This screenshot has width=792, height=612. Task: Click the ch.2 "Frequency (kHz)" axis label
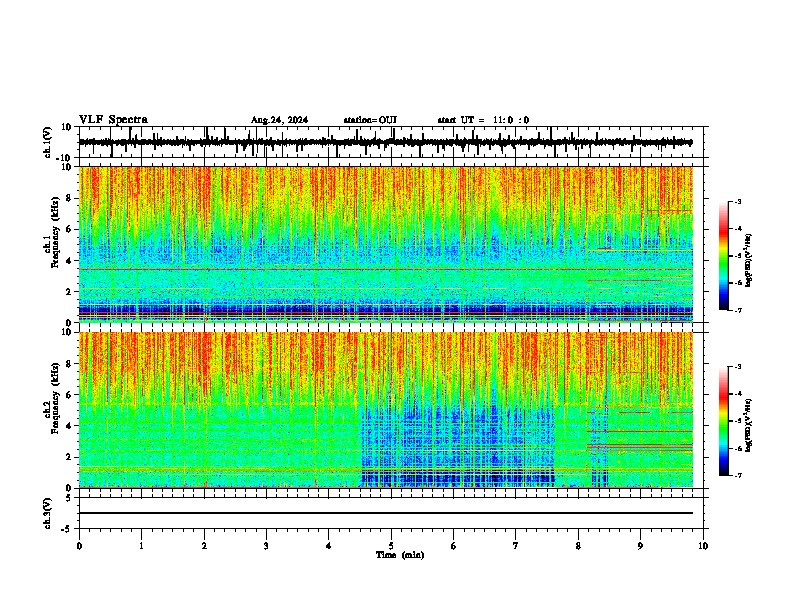click(x=55, y=398)
